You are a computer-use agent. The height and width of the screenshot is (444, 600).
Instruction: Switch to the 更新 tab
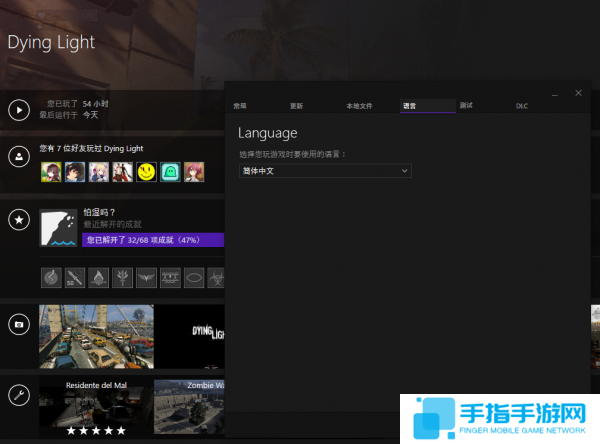coord(296,105)
